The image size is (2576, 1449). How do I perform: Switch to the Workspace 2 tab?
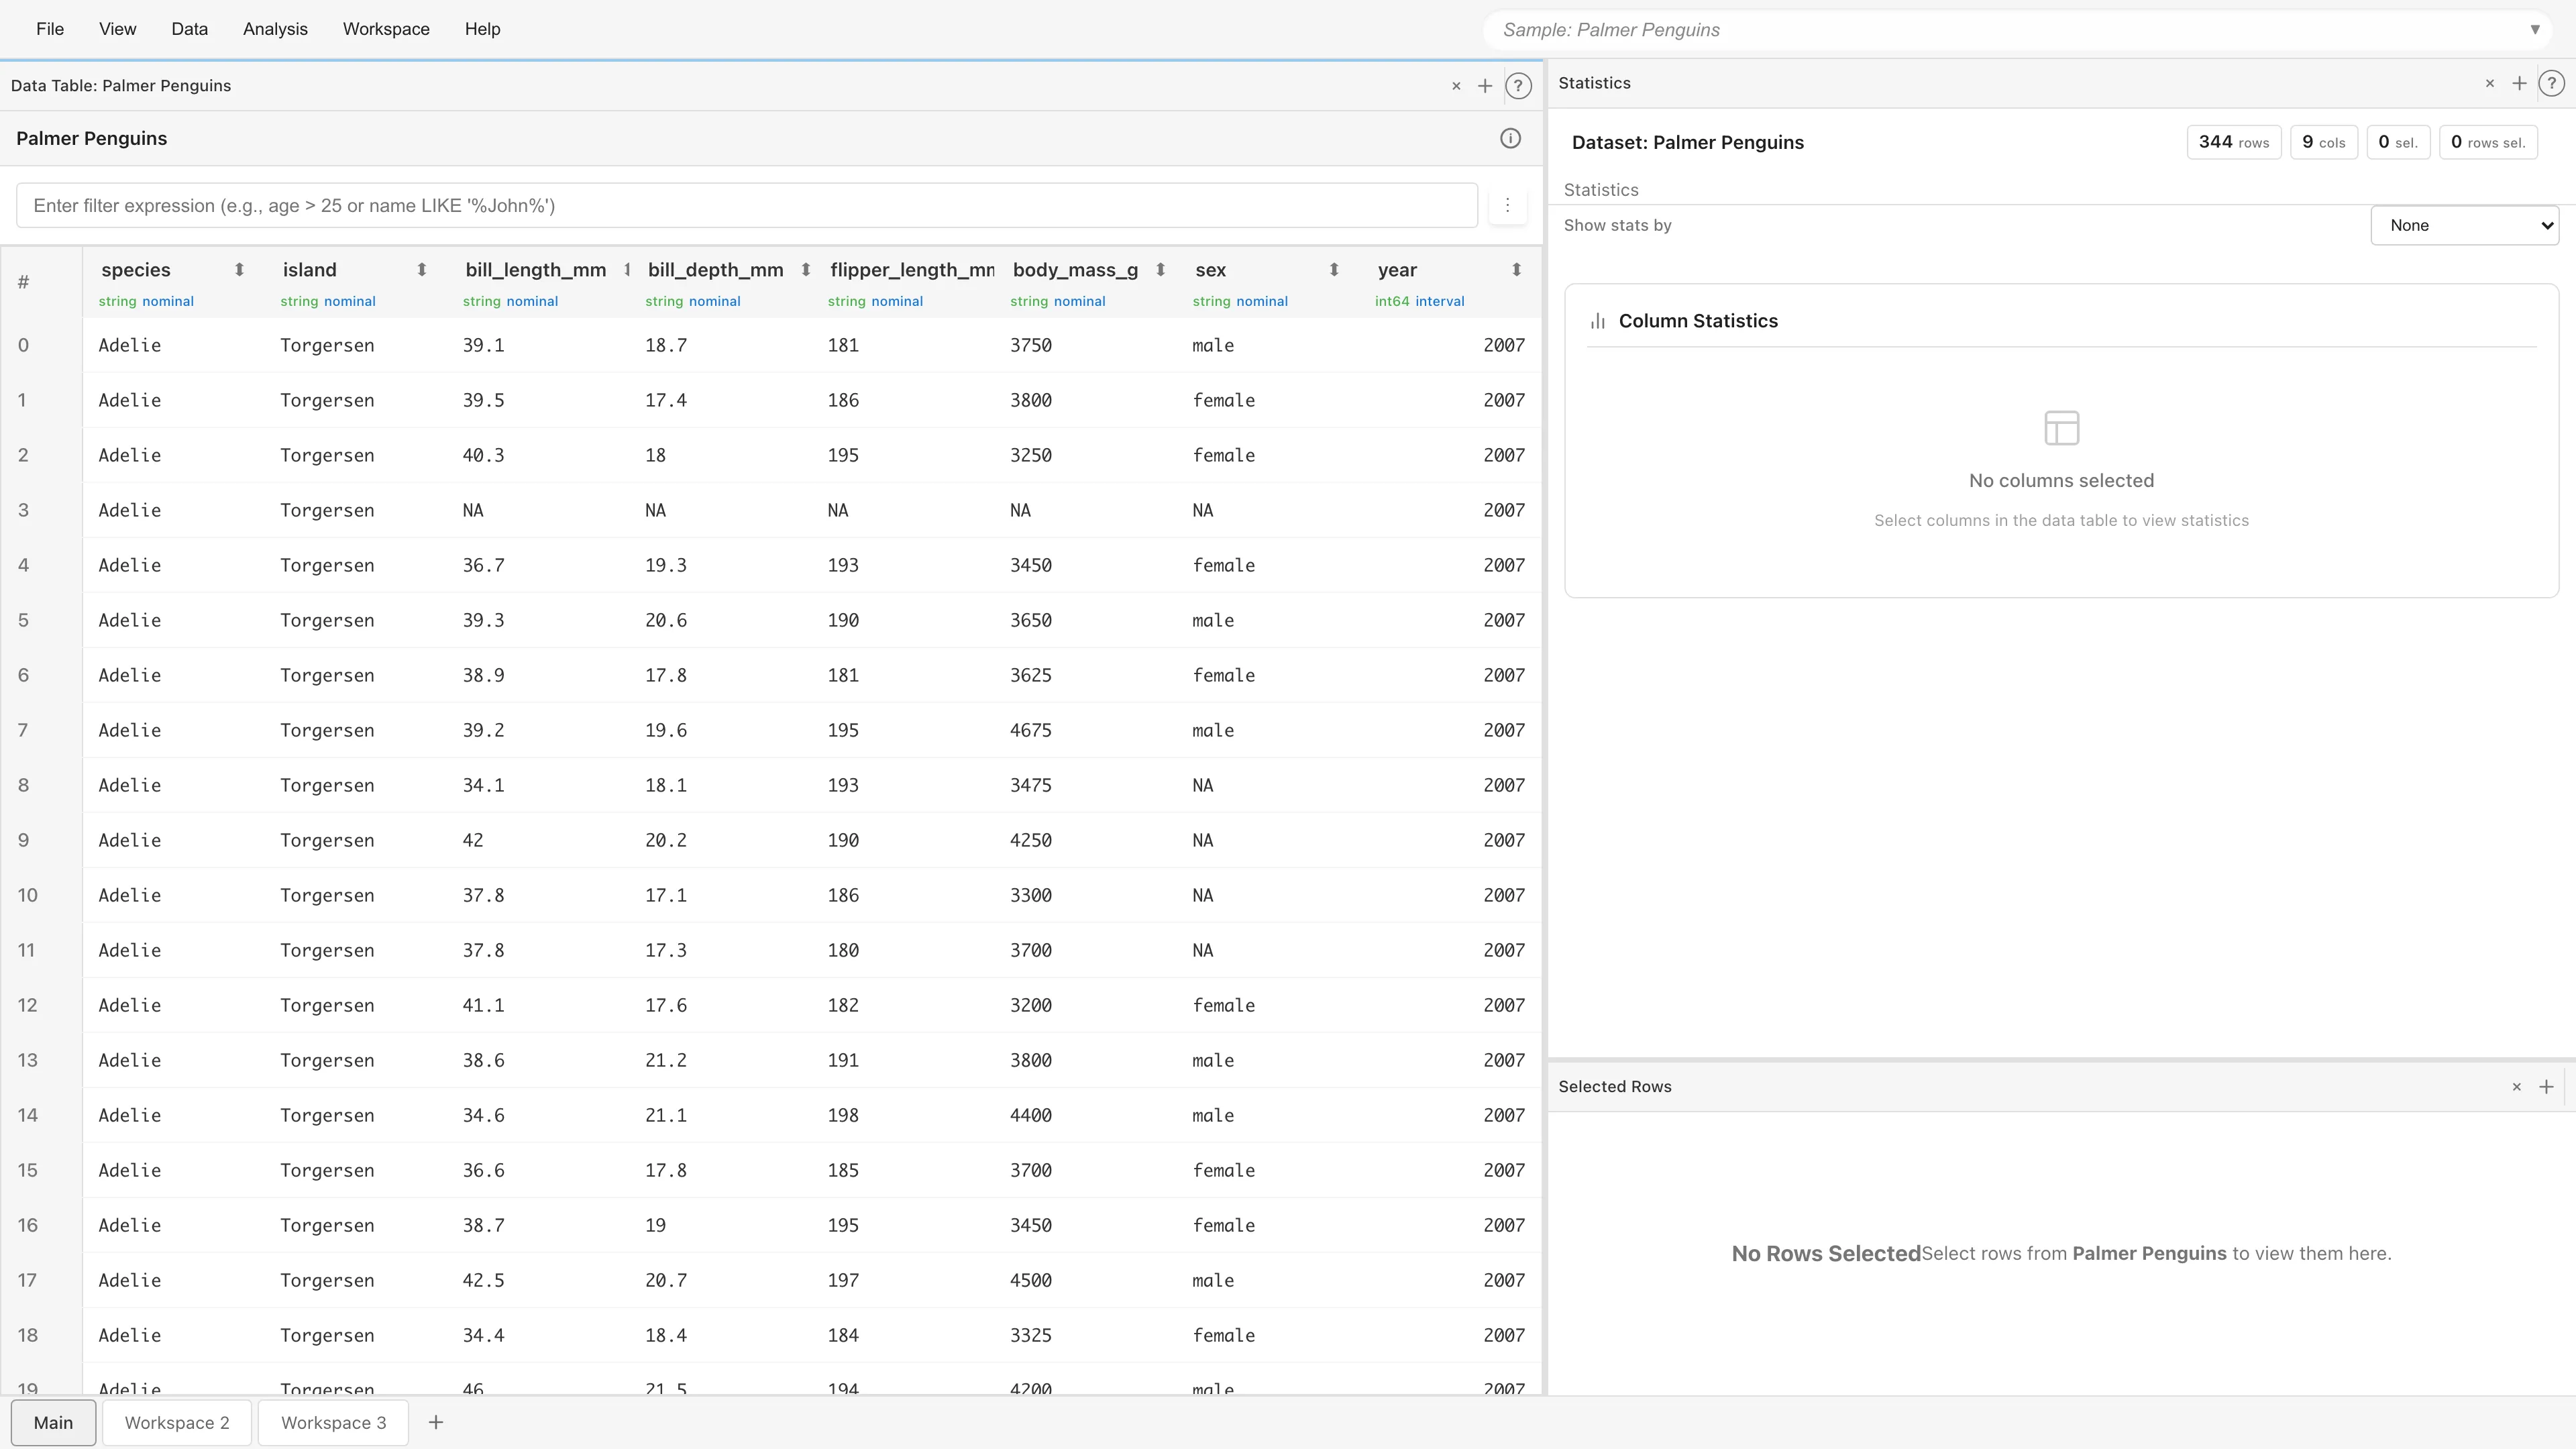[x=177, y=1423]
